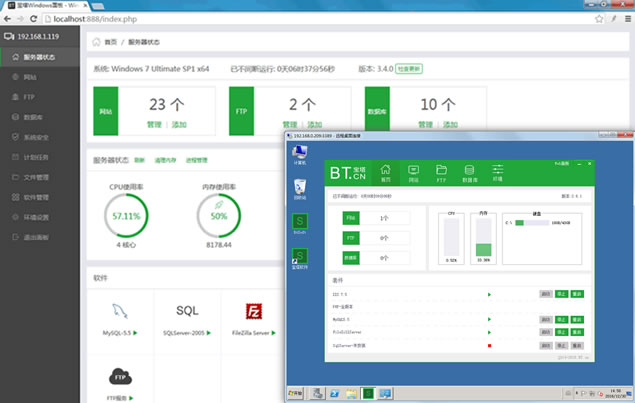This screenshot has height=403, width=635.
Task: Click the gray 启动 start button on the SqlServer row
Action: (546, 345)
